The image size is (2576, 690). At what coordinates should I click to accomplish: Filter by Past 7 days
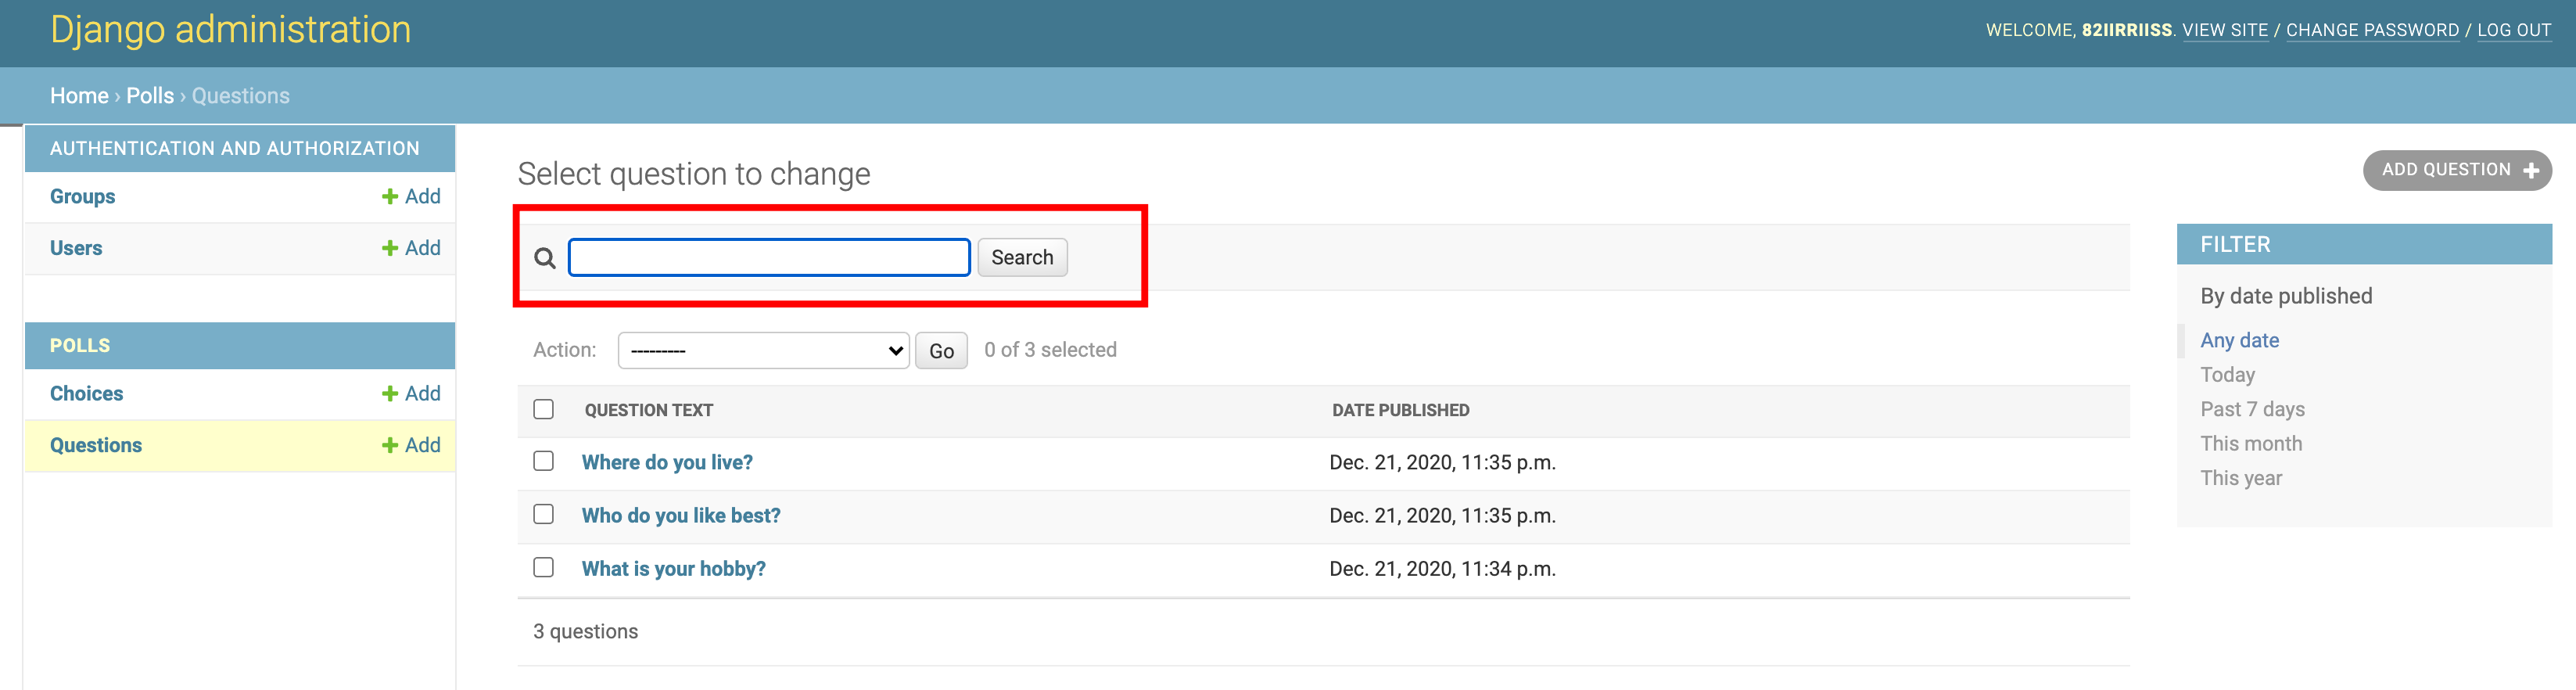pyautogui.click(x=2252, y=409)
